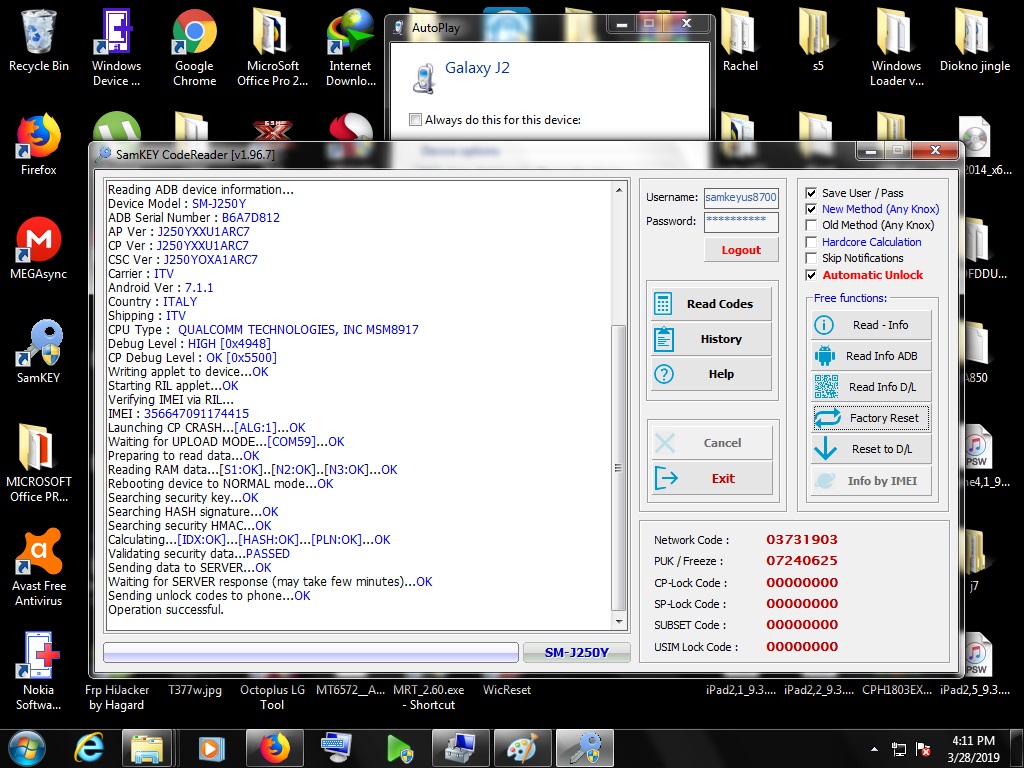Image resolution: width=1024 pixels, height=768 pixels.
Task: Switch to SamKEY taskbar icon
Action: coord(584,748)
